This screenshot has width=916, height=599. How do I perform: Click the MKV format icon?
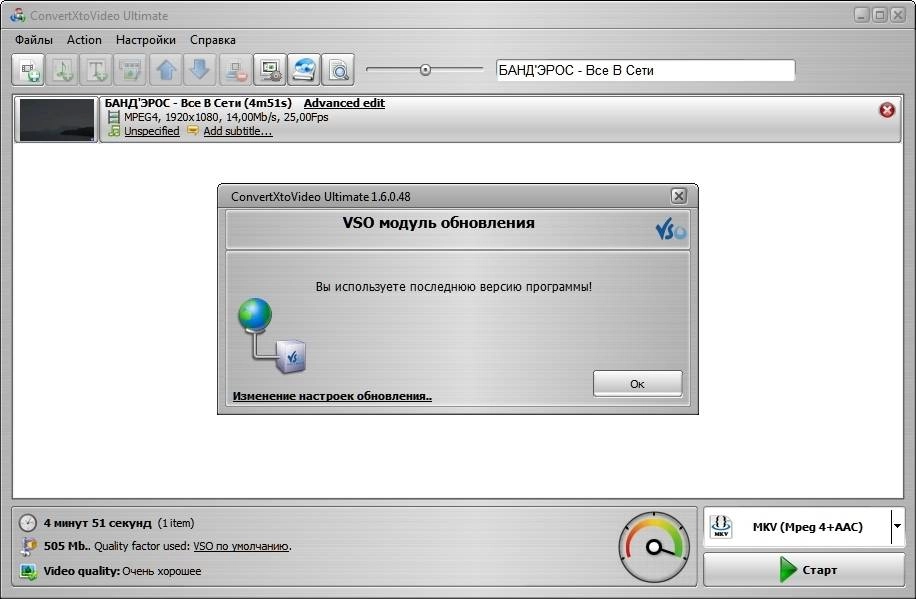pos(721,527)
